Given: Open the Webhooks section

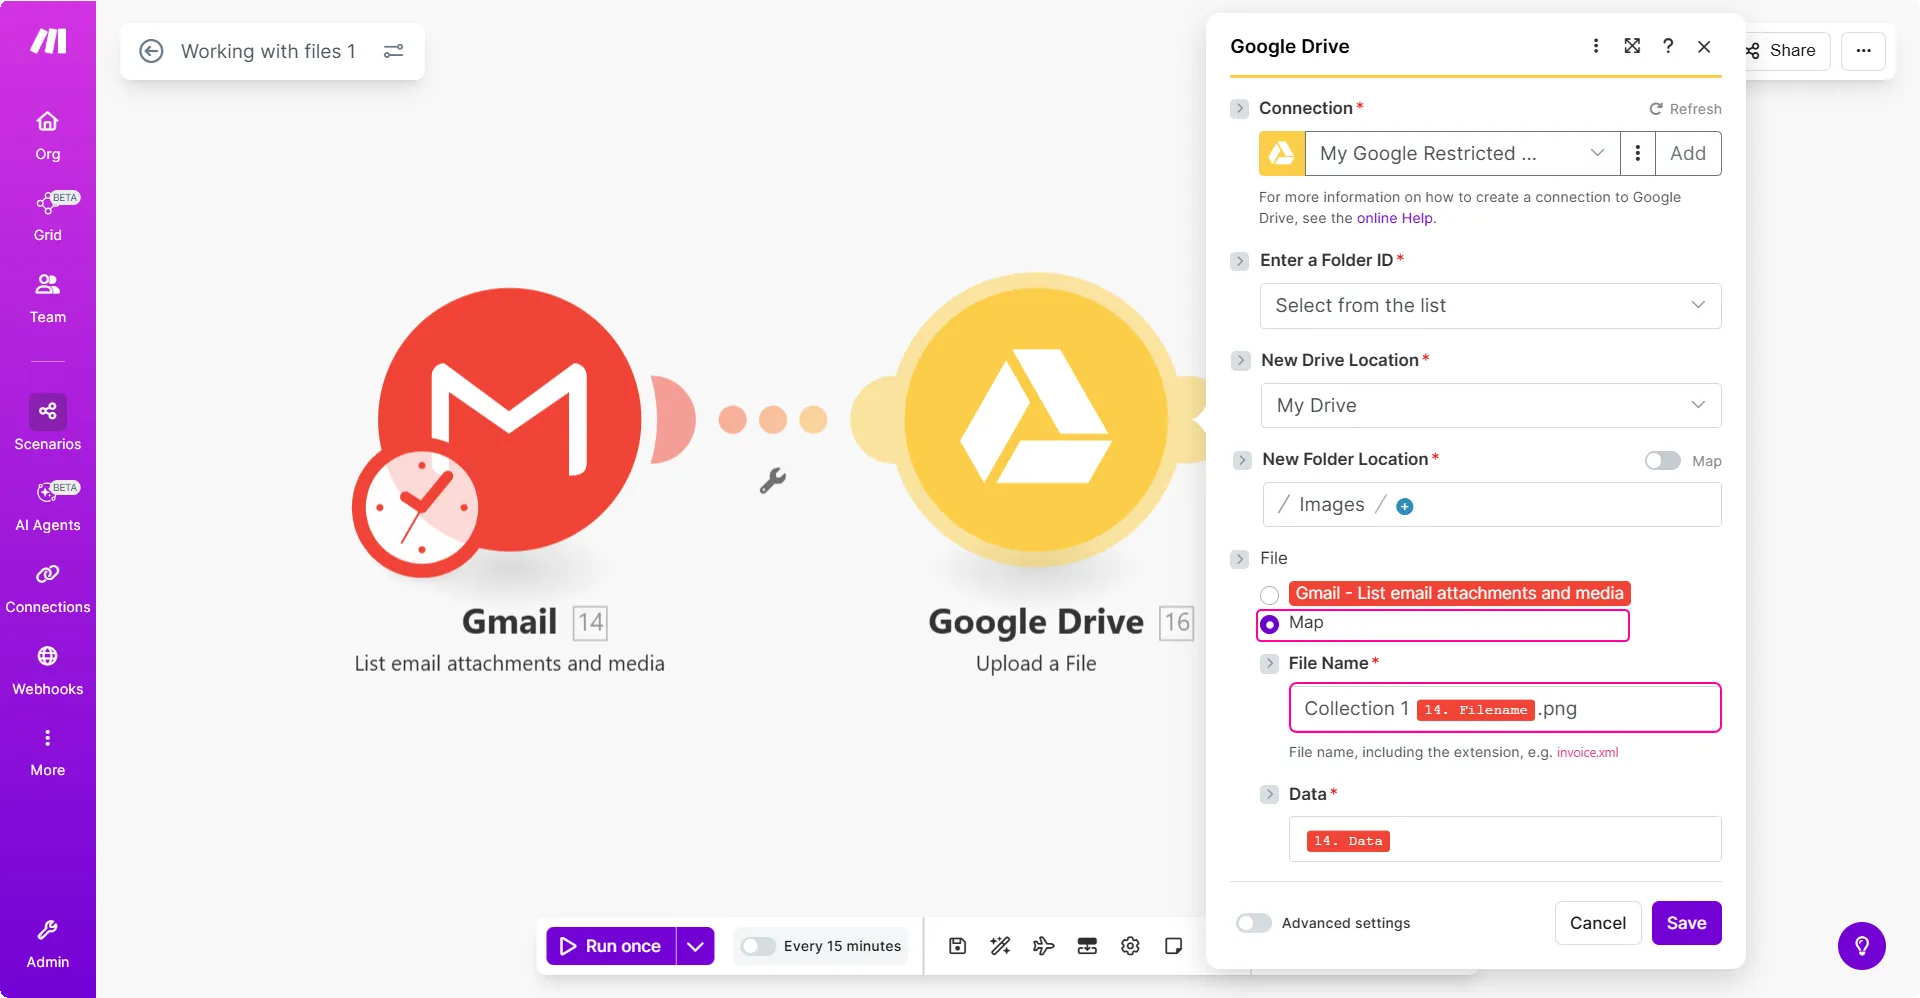Looking at the screenshot, I should pos(47,670).
